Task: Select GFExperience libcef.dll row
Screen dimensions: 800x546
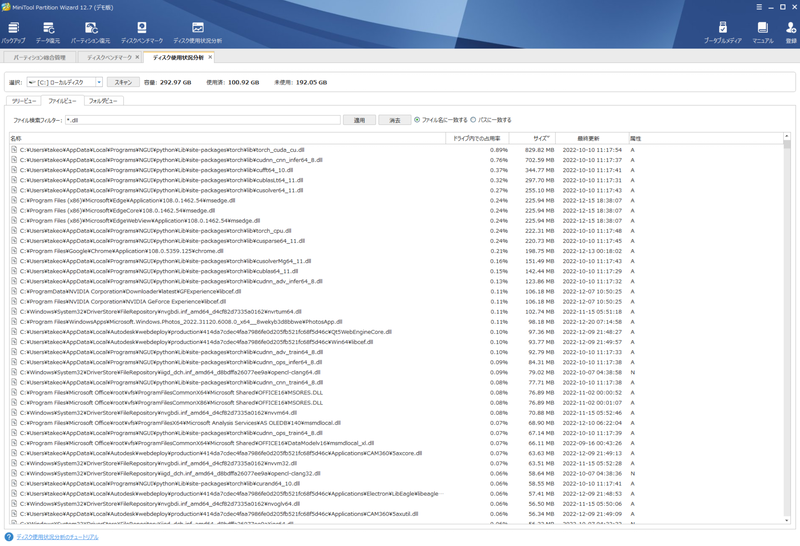Action: [x=396, y=291]
